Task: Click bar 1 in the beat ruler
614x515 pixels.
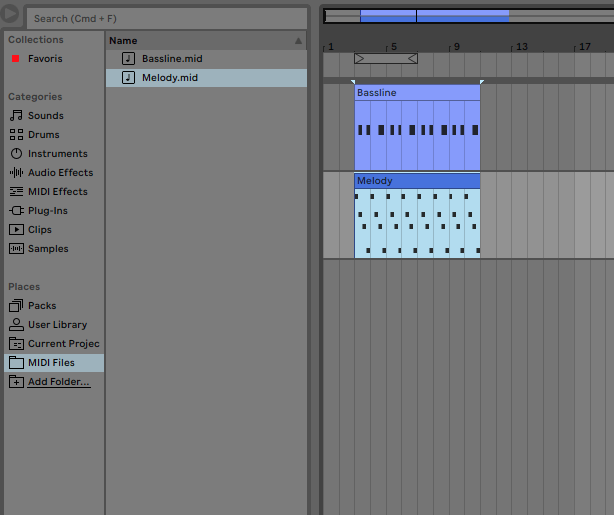Action: click(x=331, y=47)
